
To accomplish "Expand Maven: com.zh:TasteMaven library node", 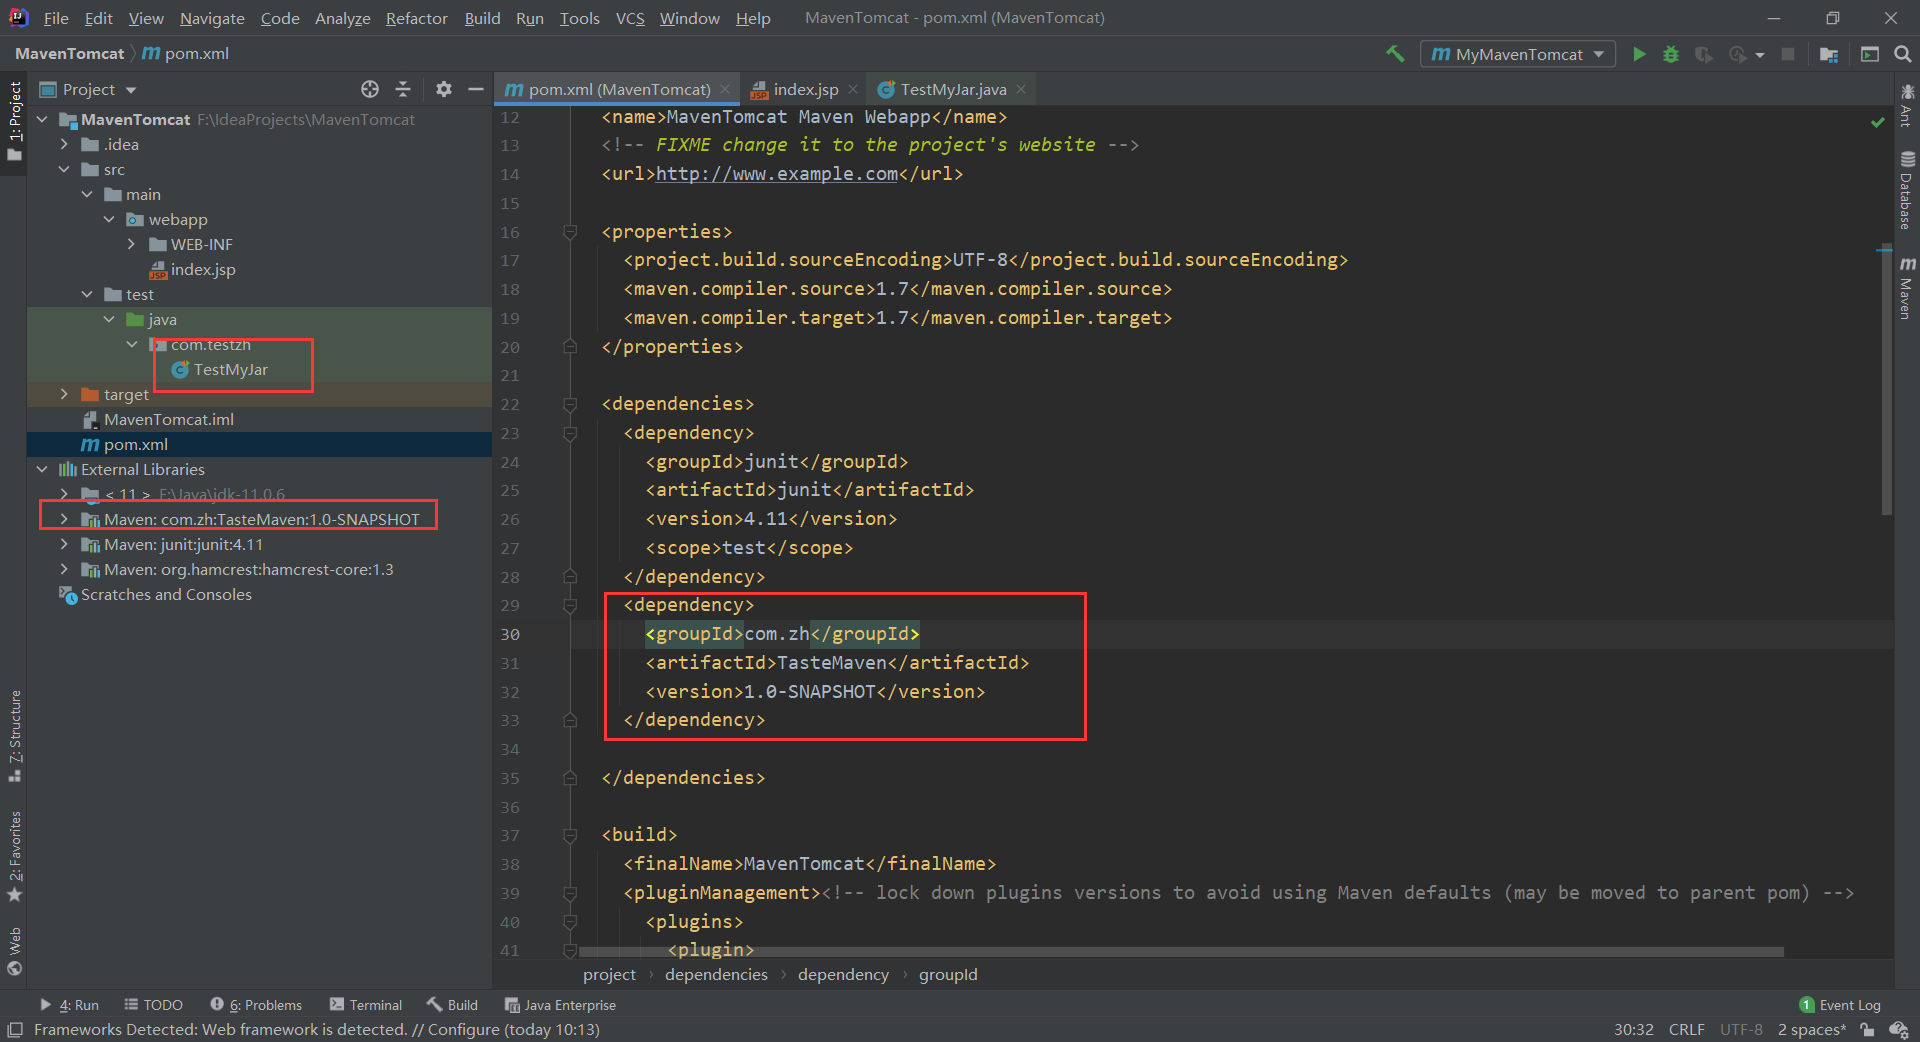I will tap(65, 519).
